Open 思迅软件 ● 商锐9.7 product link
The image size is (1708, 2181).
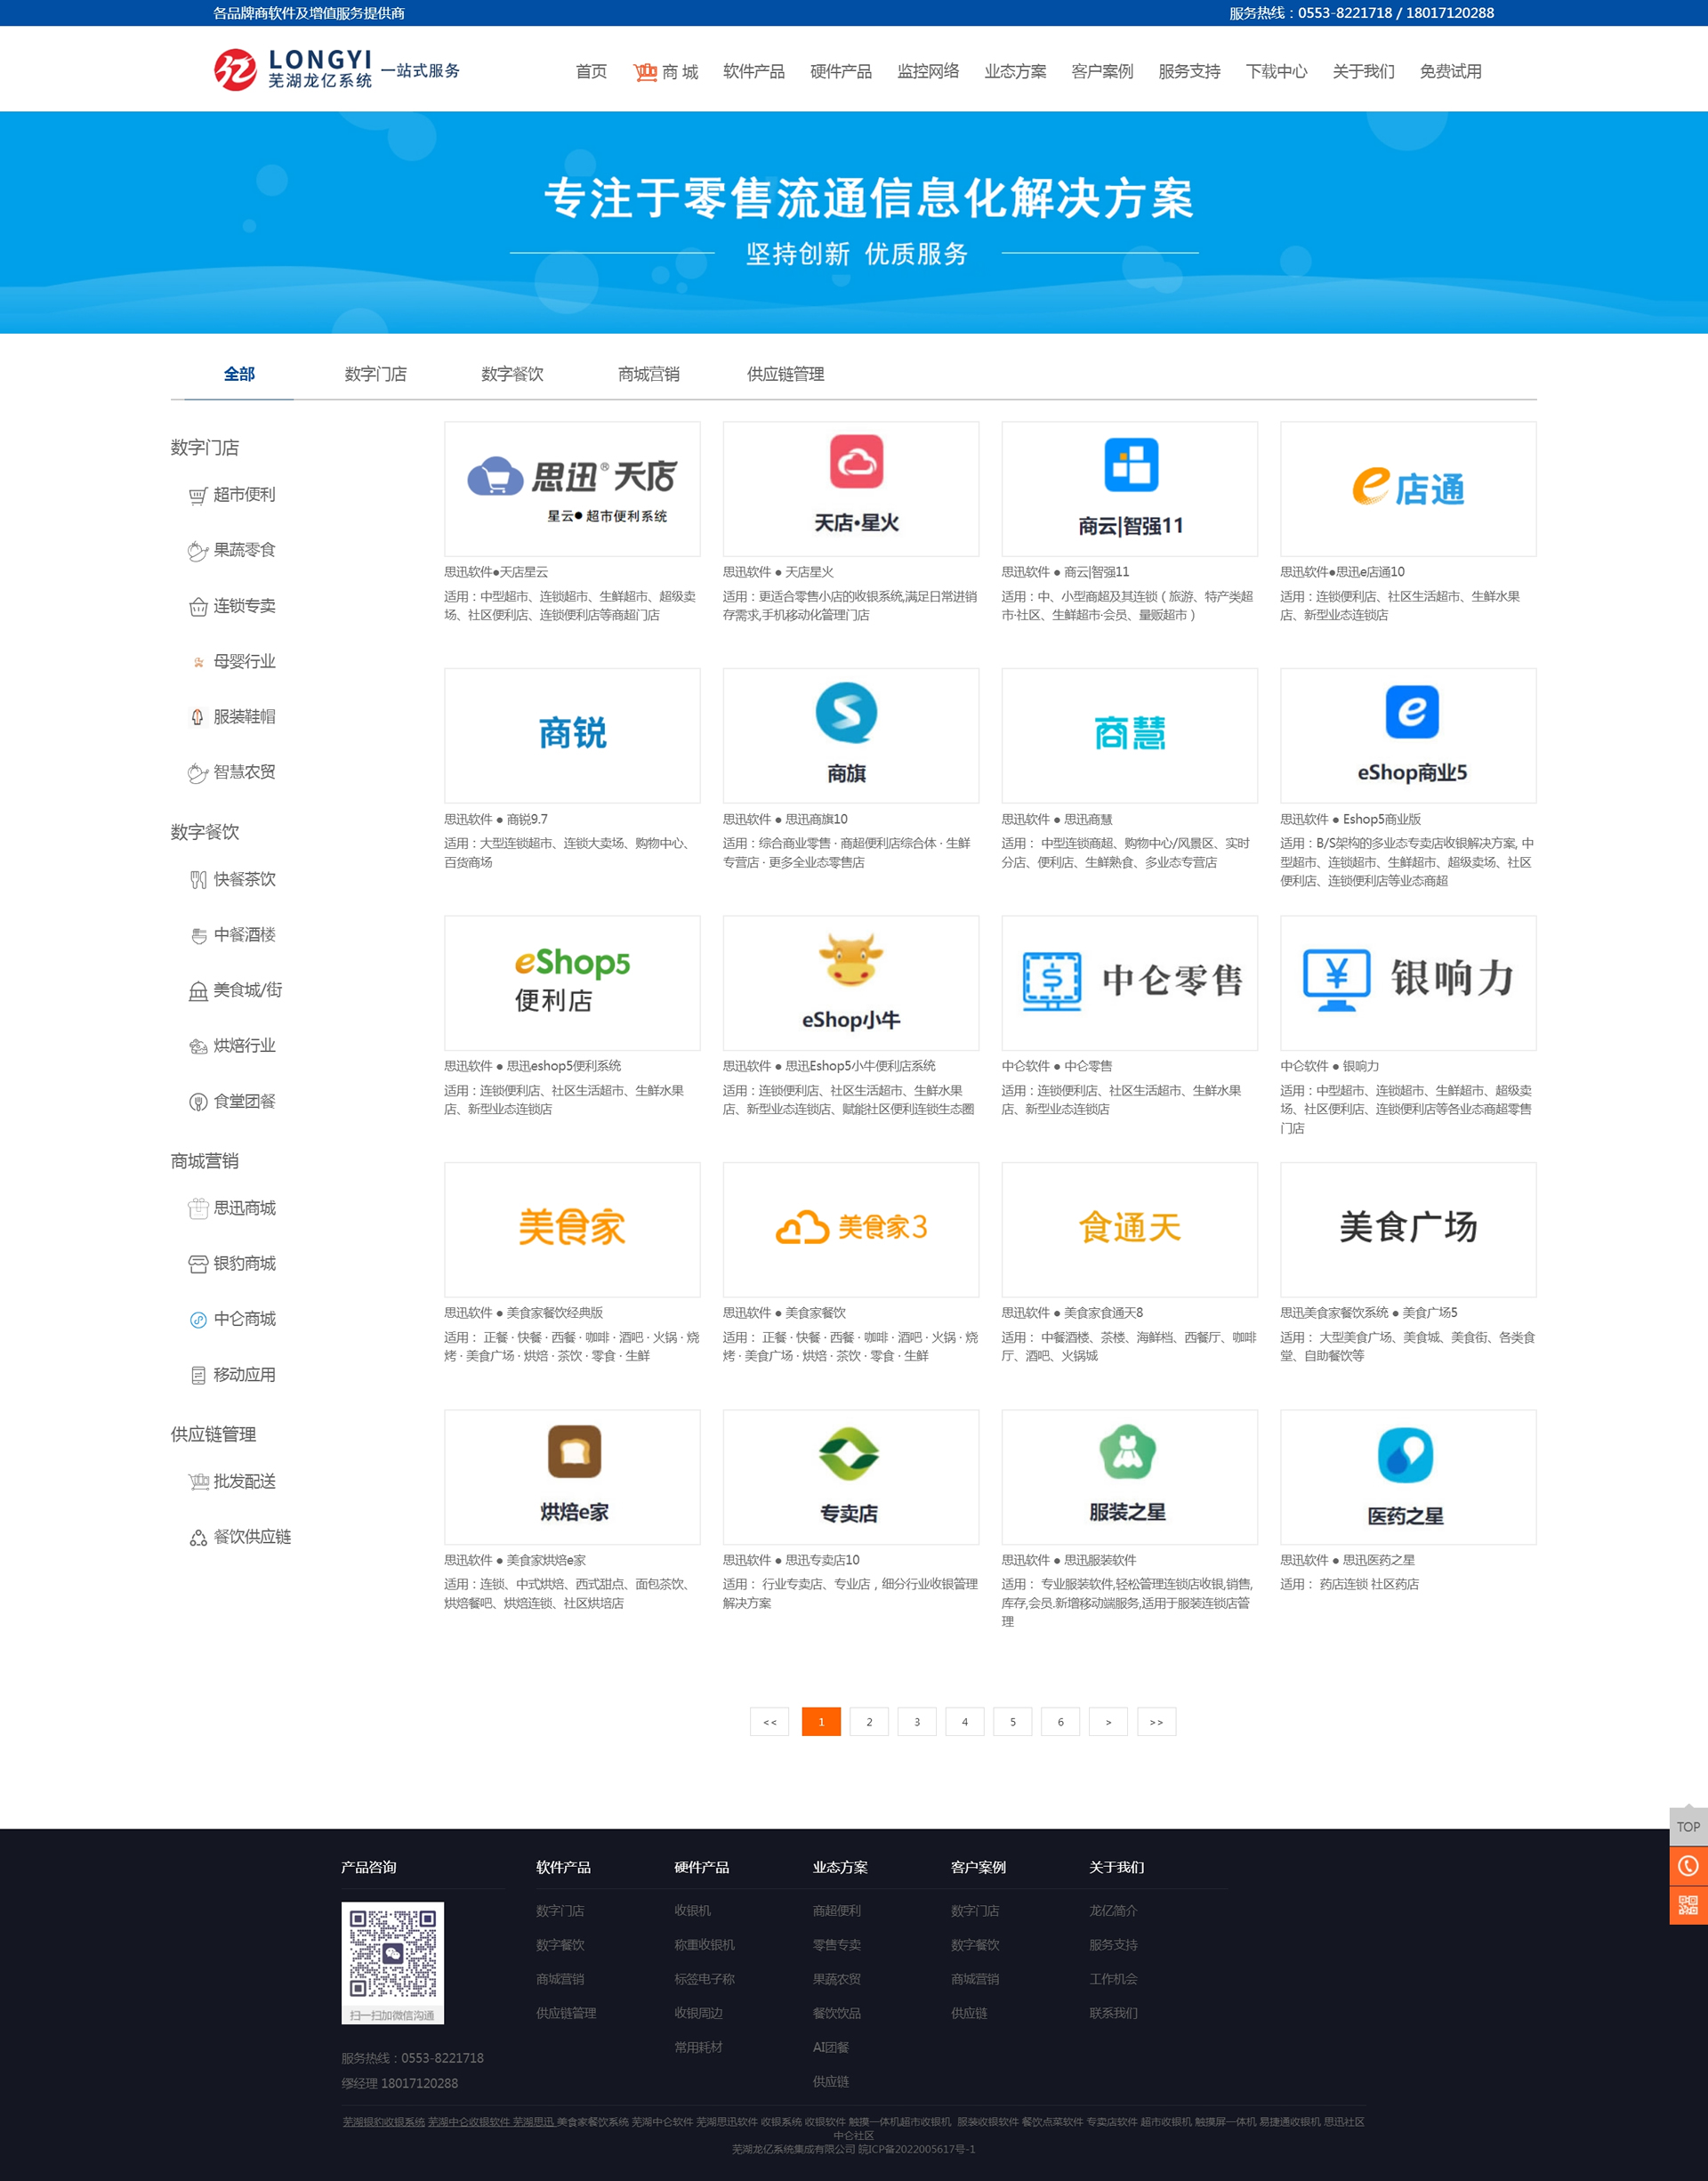point(496,819)
